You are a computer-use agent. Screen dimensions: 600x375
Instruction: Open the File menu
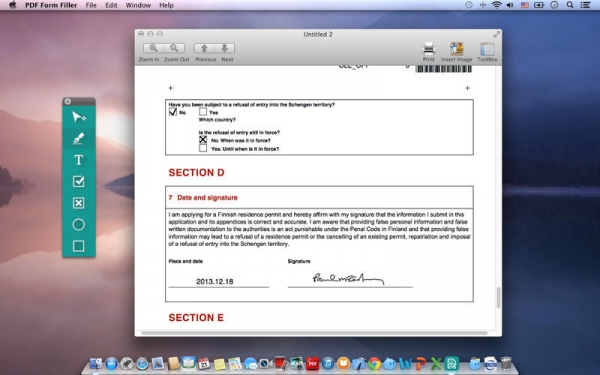(91, 5)
